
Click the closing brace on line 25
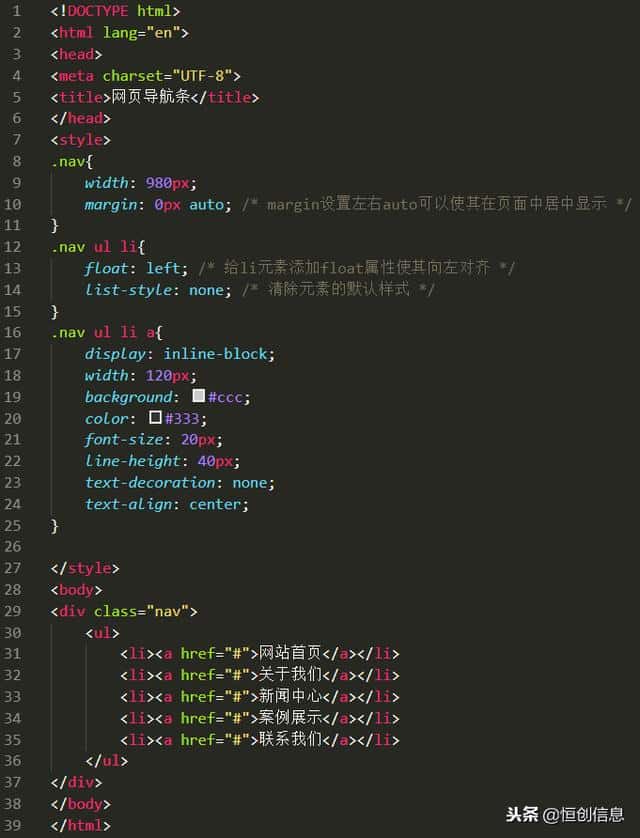tap(54, 526)
